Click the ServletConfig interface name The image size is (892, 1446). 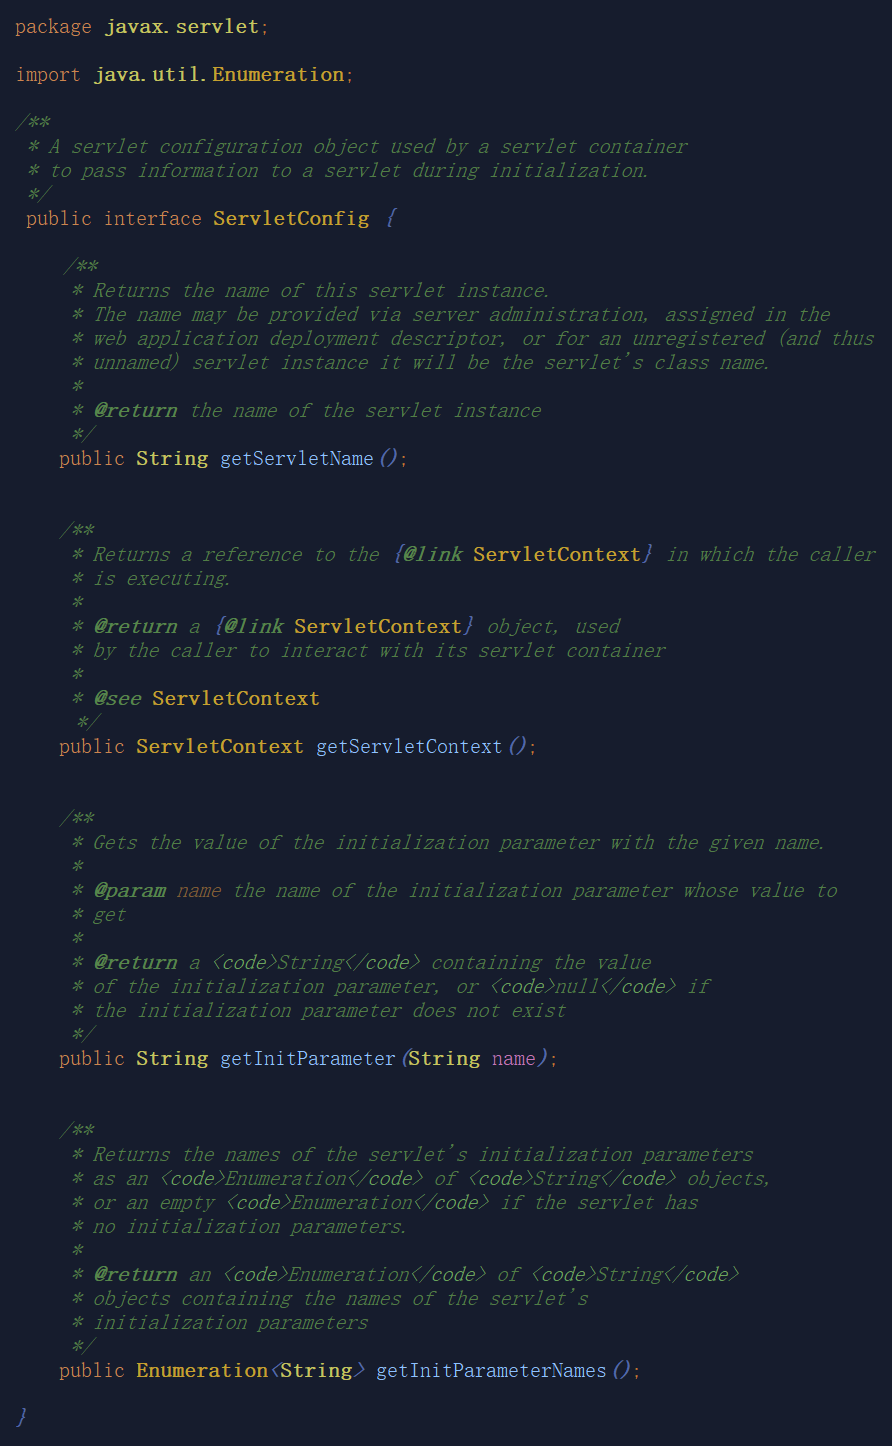click(x=291, y=218)
